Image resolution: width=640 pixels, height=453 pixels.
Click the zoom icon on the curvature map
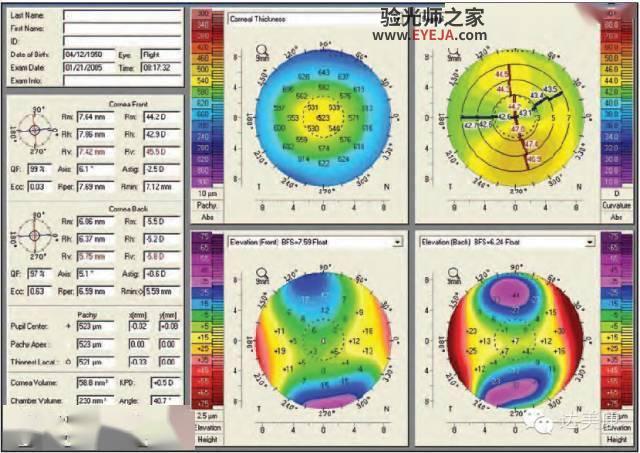(453, 51)
